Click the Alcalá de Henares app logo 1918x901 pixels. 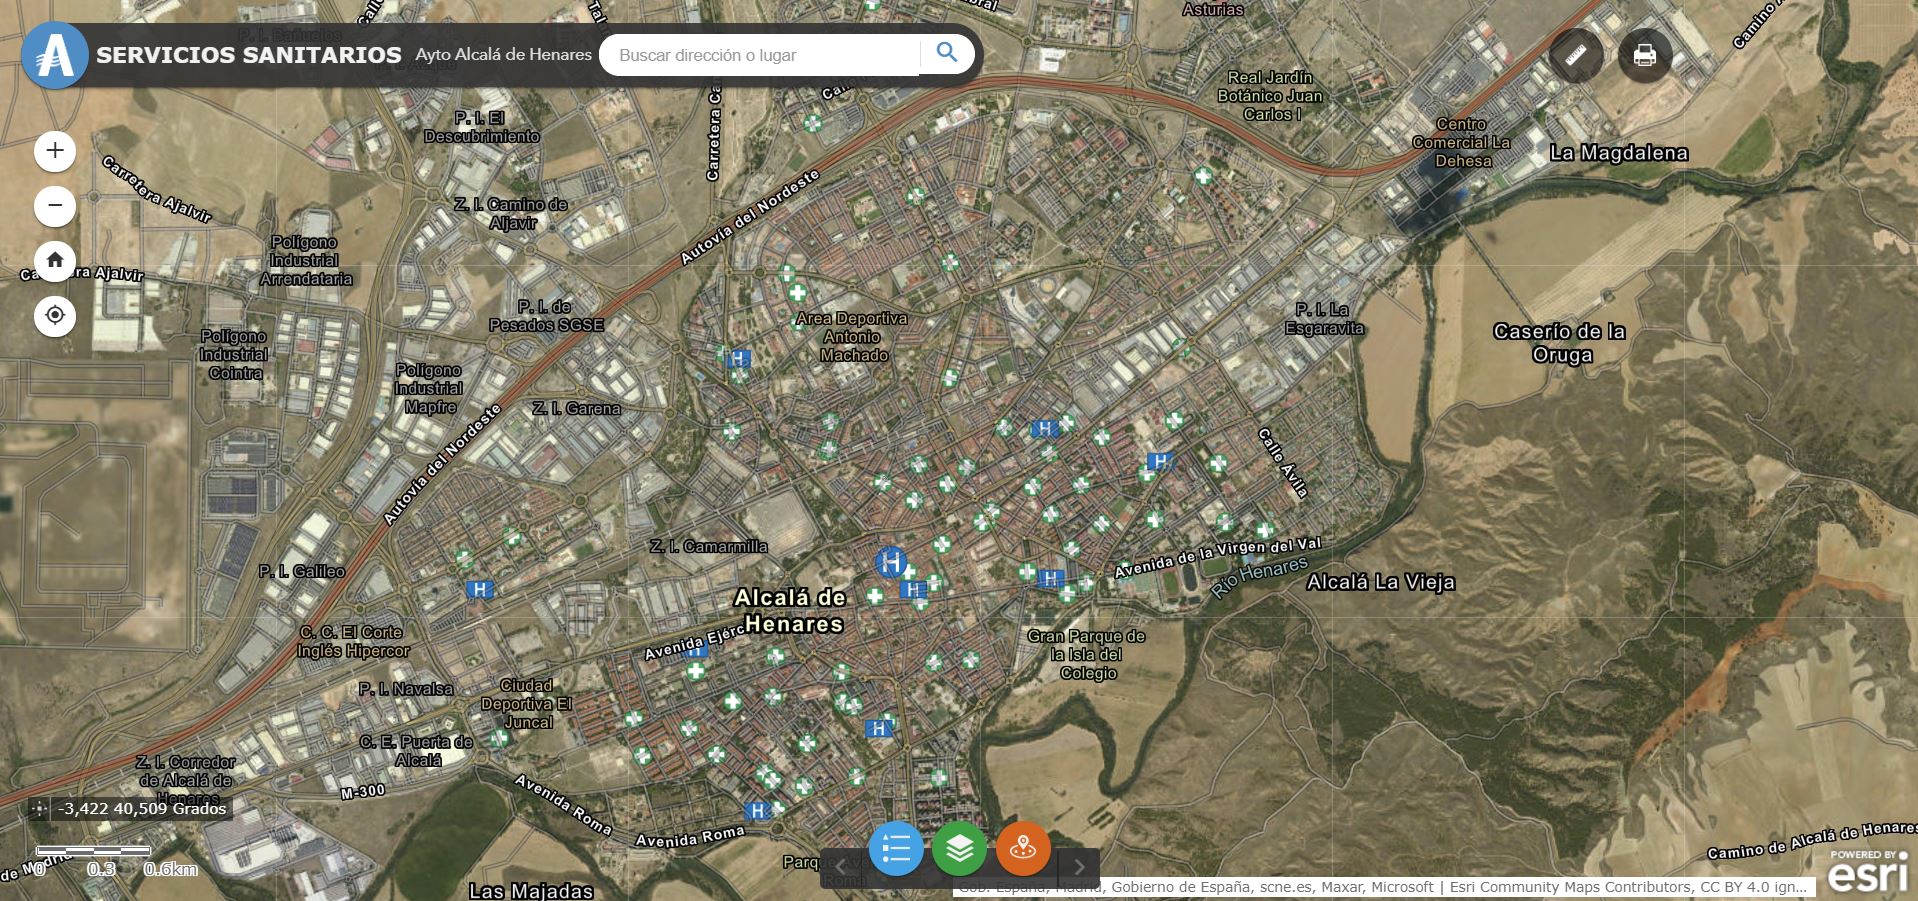(54, 55)
